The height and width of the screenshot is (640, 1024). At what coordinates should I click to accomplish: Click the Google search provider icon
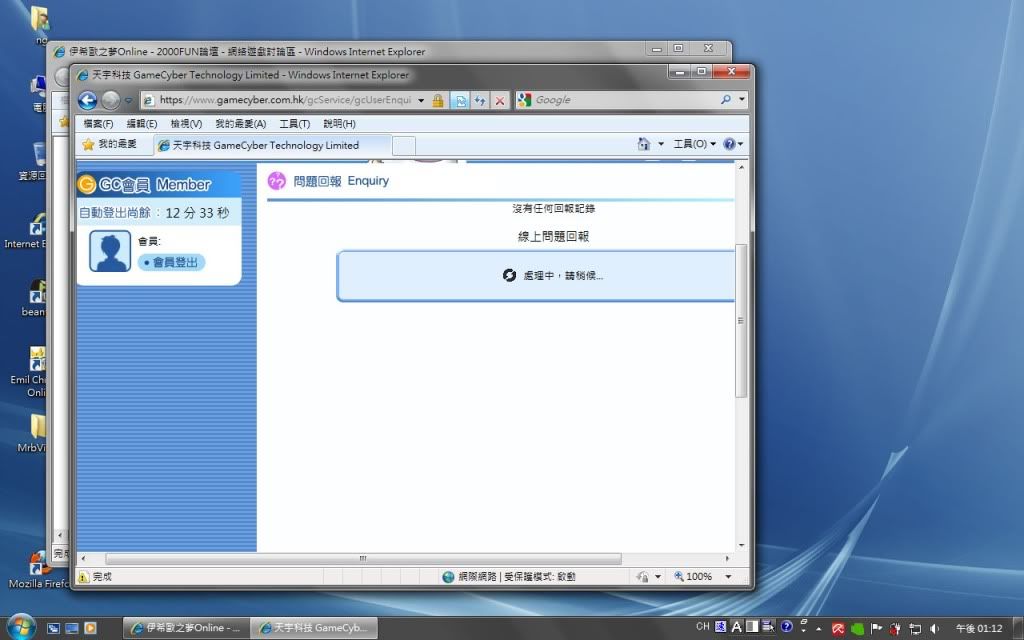[x=524, y=100]
